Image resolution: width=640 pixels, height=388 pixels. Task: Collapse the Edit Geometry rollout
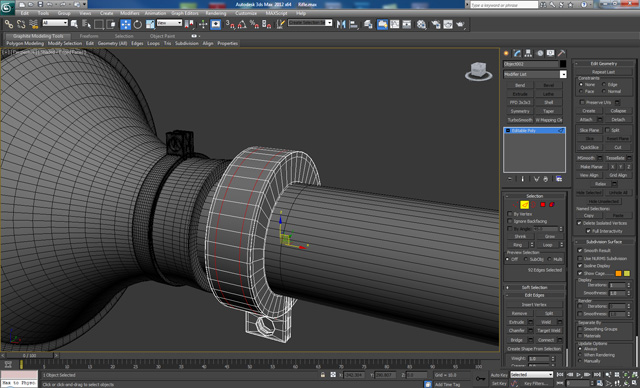pos(604,64)
